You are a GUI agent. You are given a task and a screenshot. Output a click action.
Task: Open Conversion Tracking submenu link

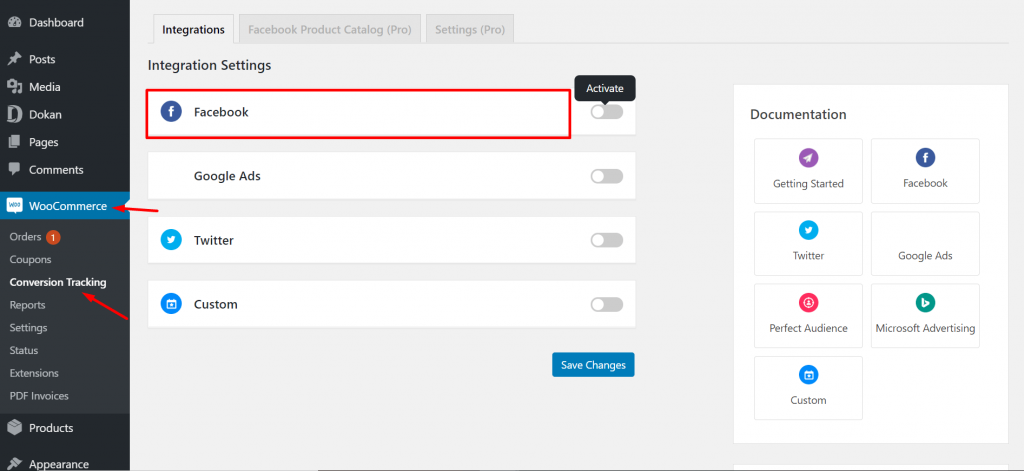[57, 282]
